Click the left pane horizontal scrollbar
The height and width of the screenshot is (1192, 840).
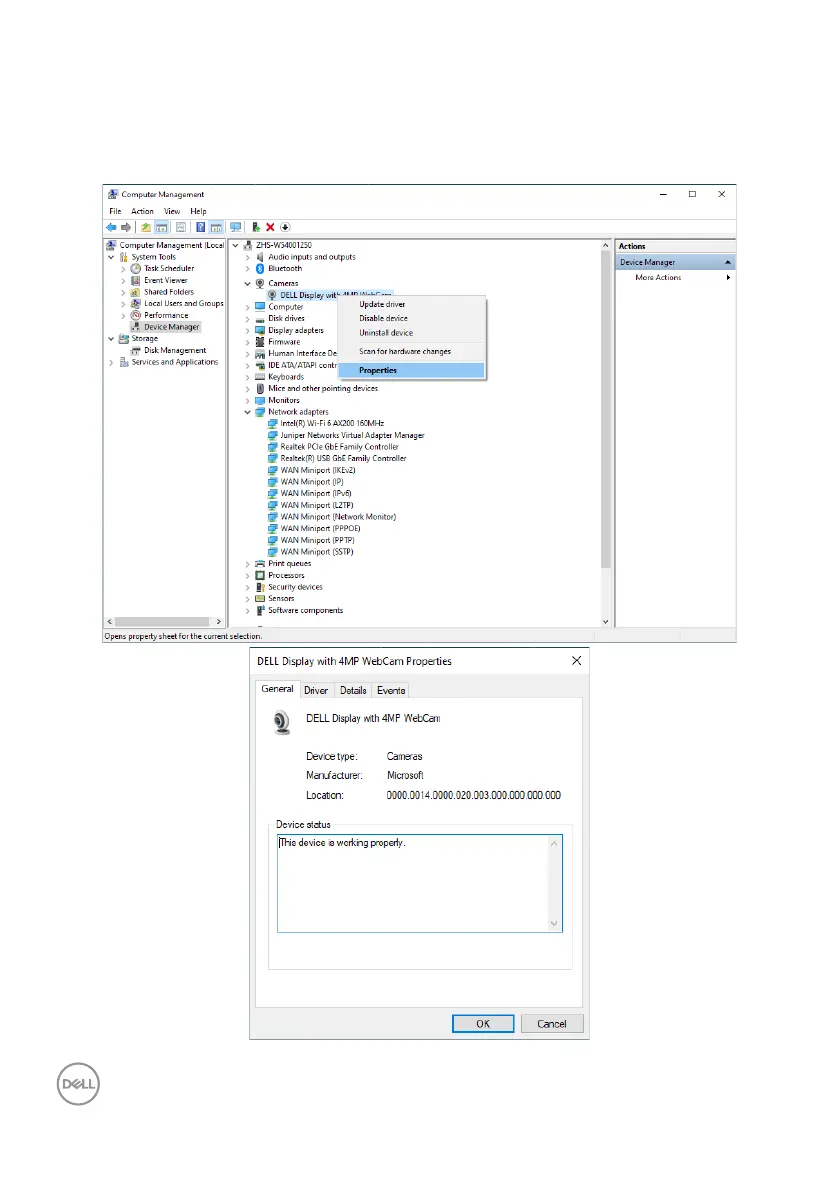point(163,622)
